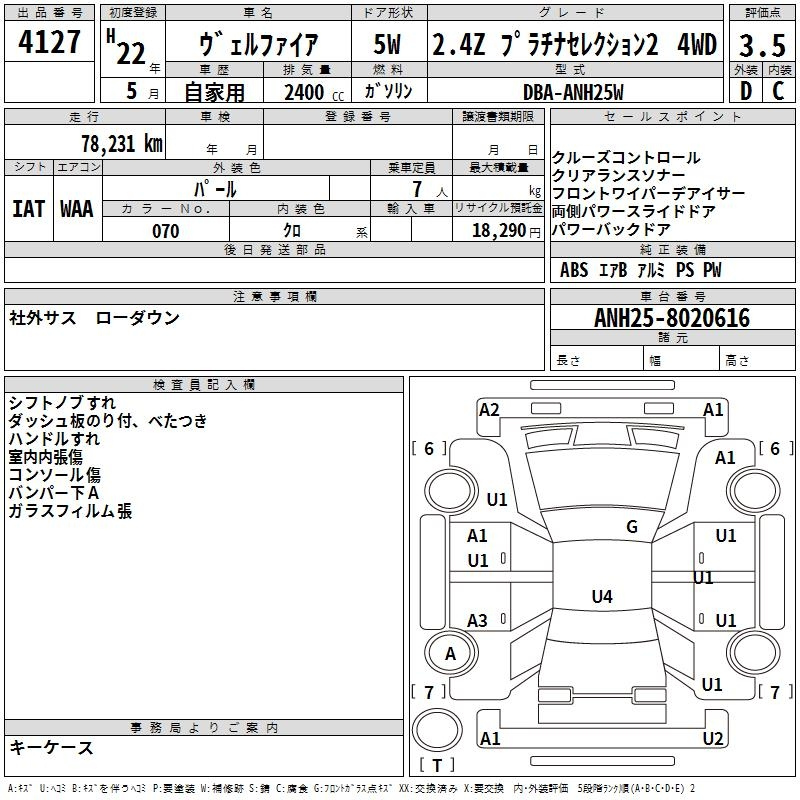The image size is (800, 800).
Task: Select sales point フロントワイパーデアイサー
Action: 648,193
